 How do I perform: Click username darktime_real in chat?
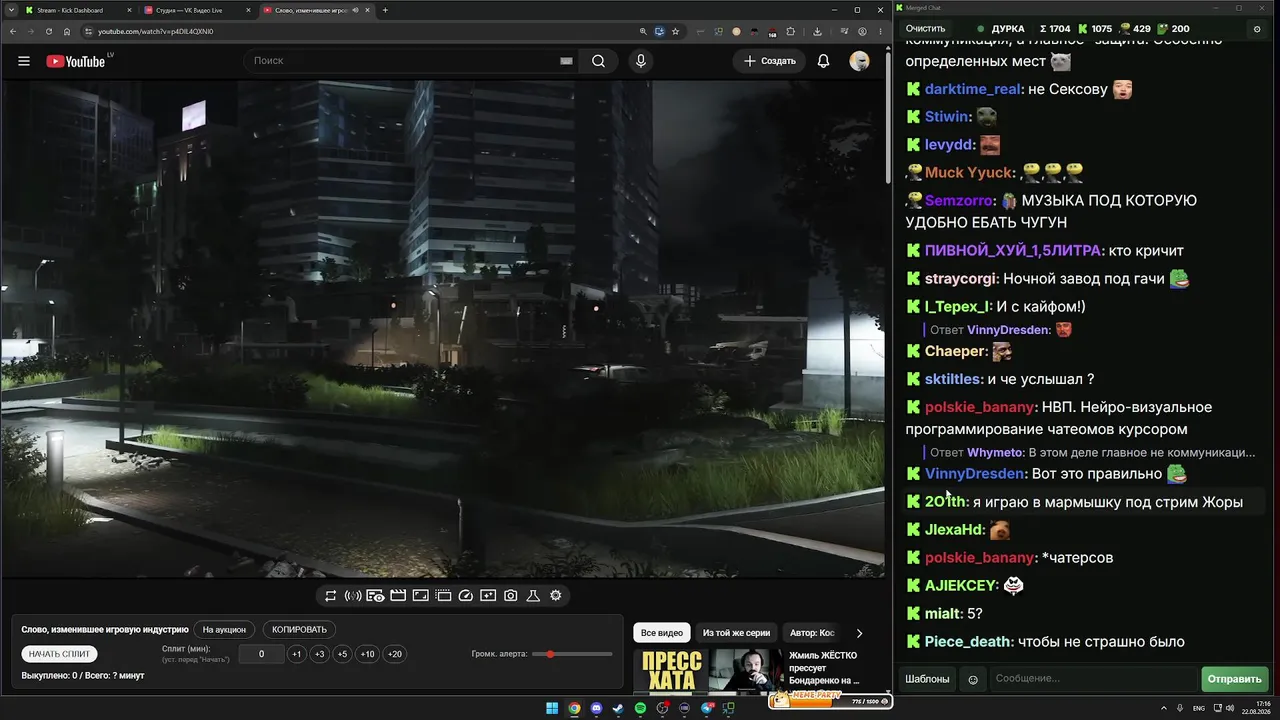pos(973,90)
